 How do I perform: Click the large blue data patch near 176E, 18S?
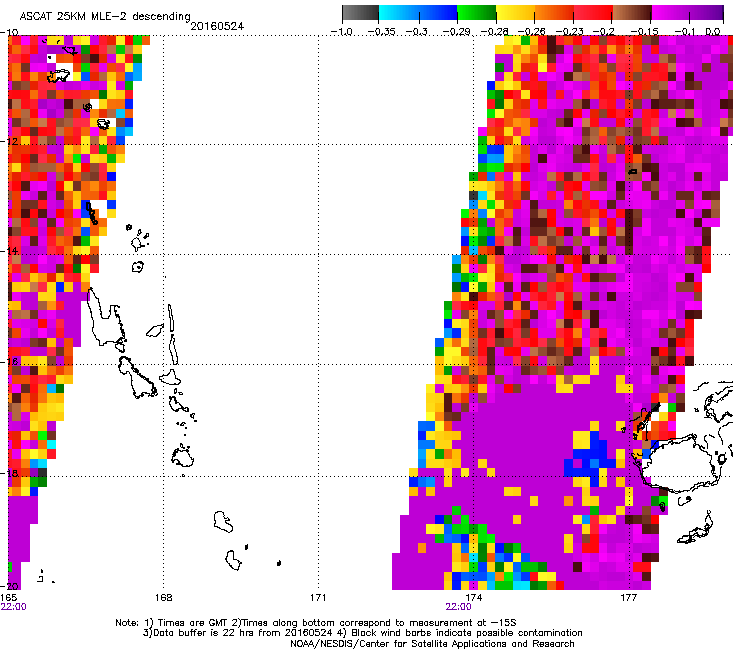[x=588, y=459]
